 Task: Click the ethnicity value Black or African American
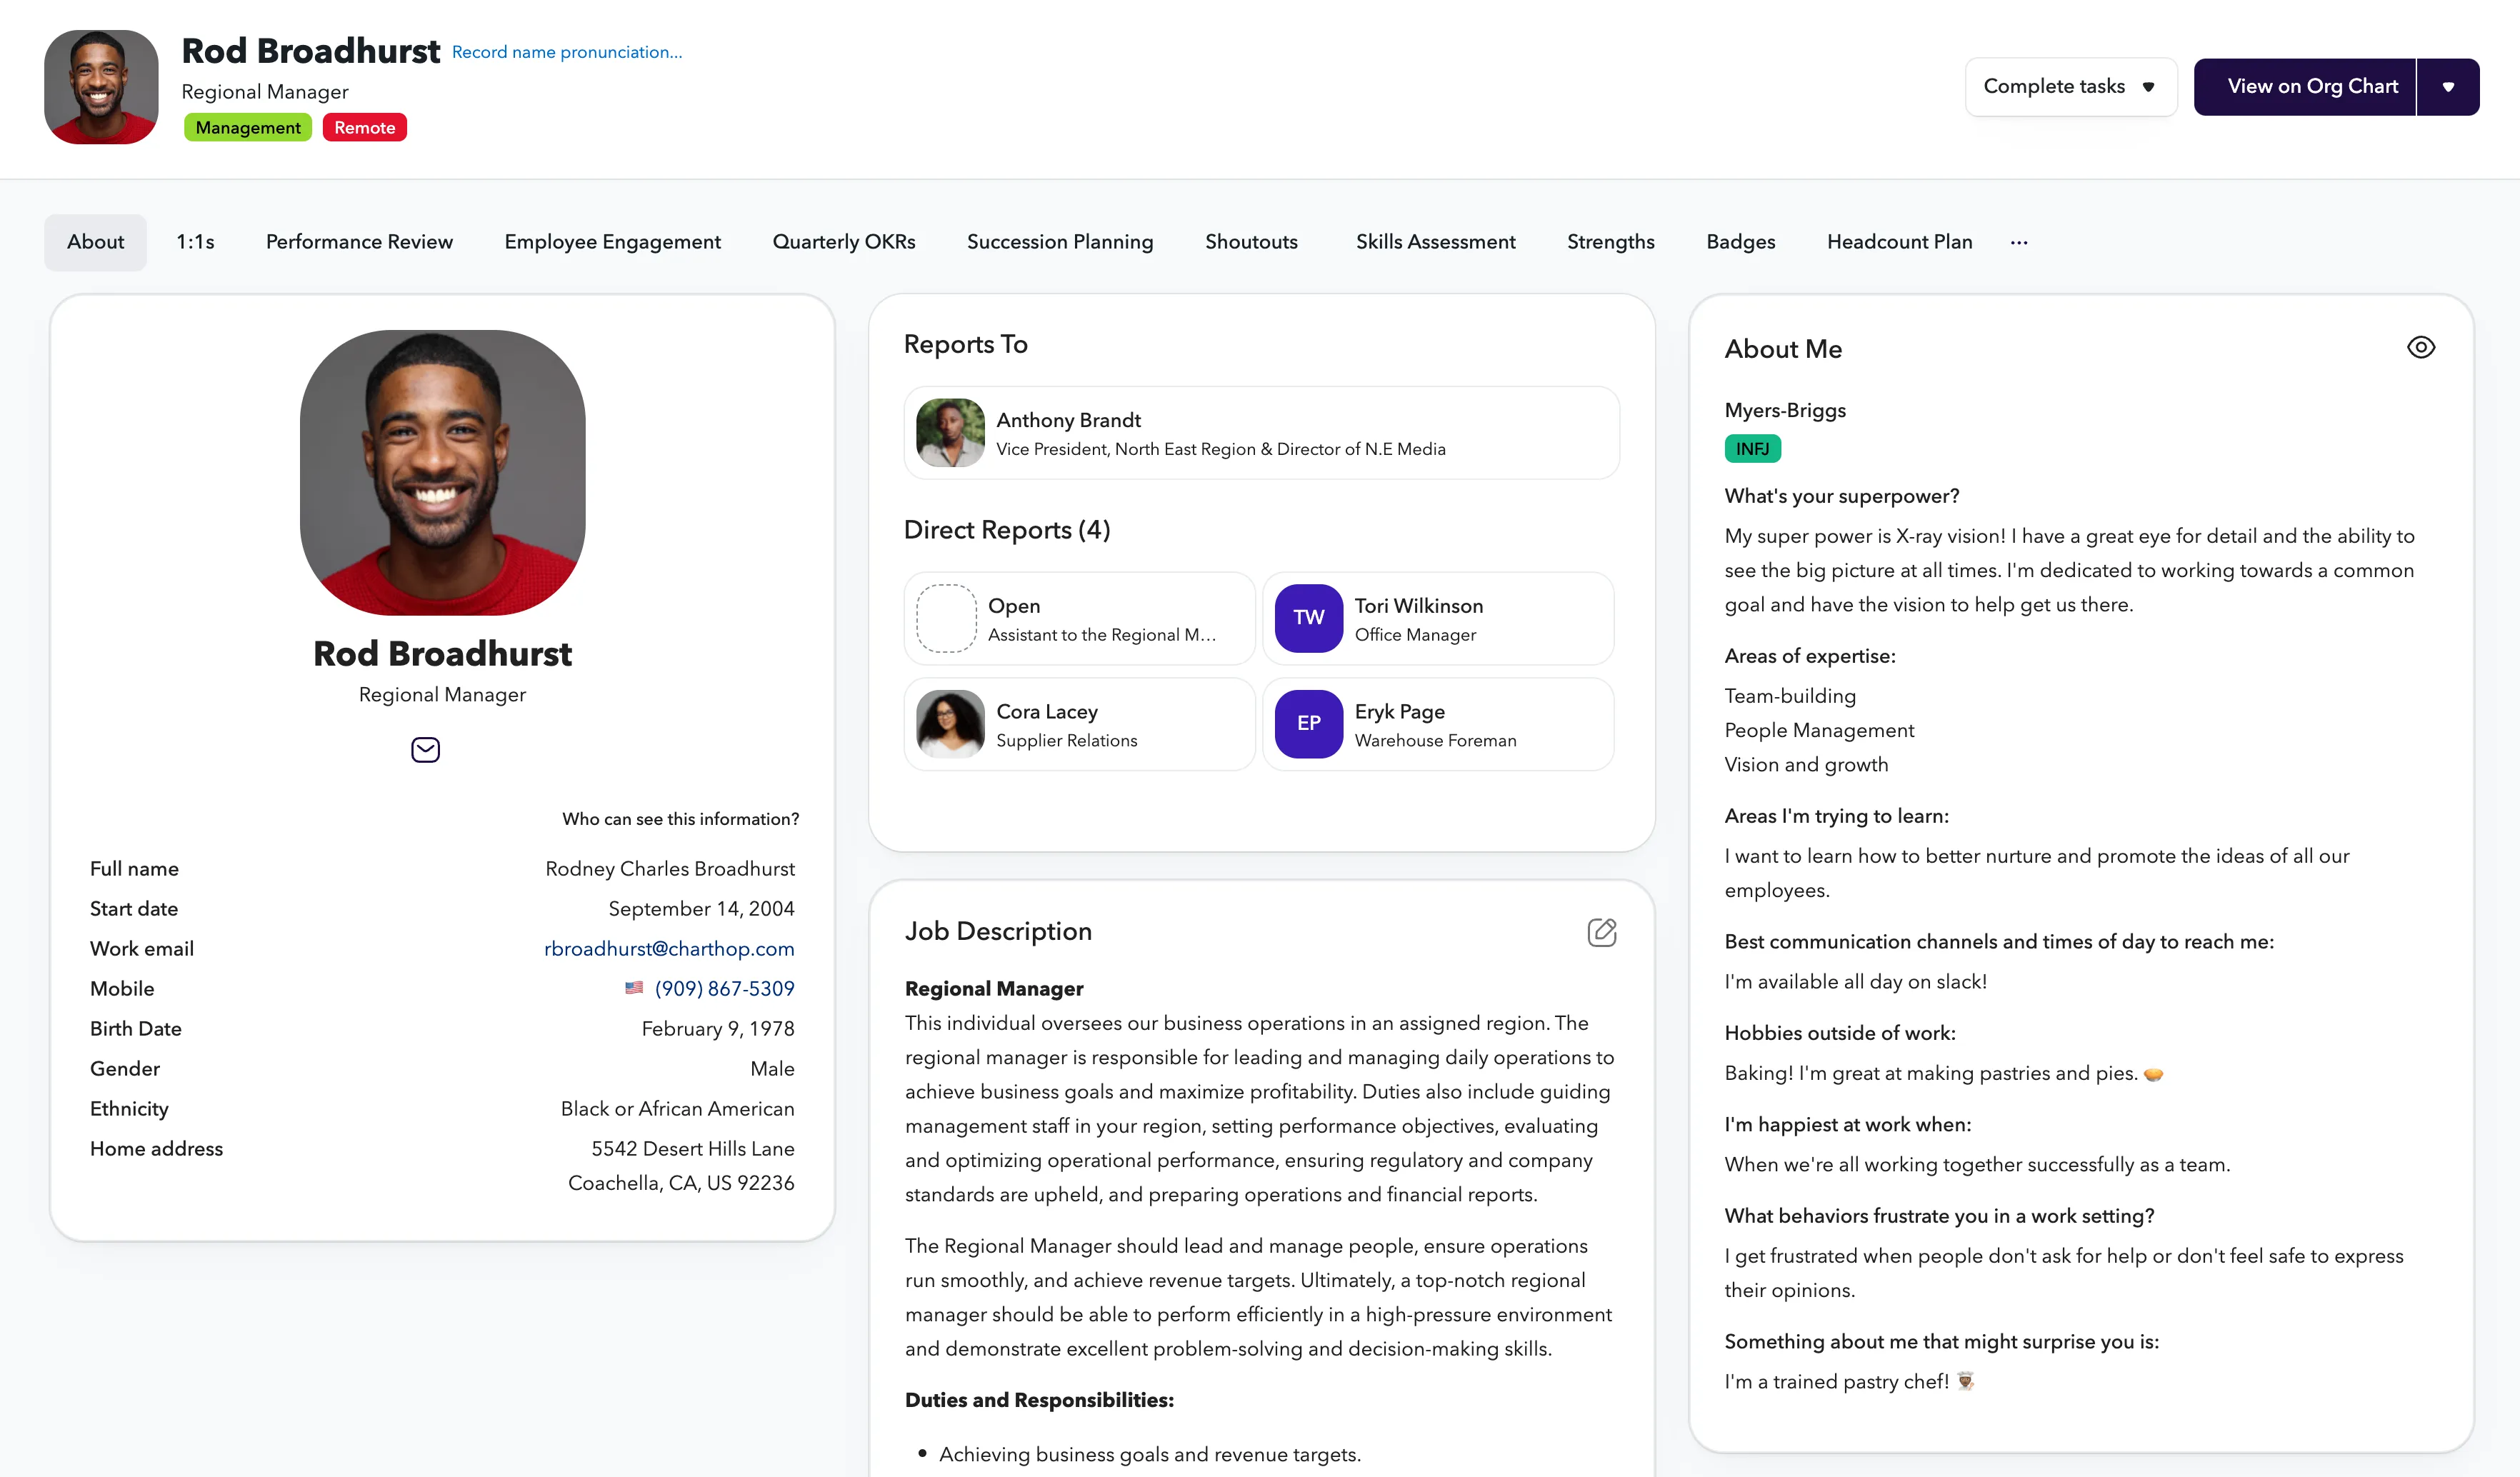tap(677, 1108)
